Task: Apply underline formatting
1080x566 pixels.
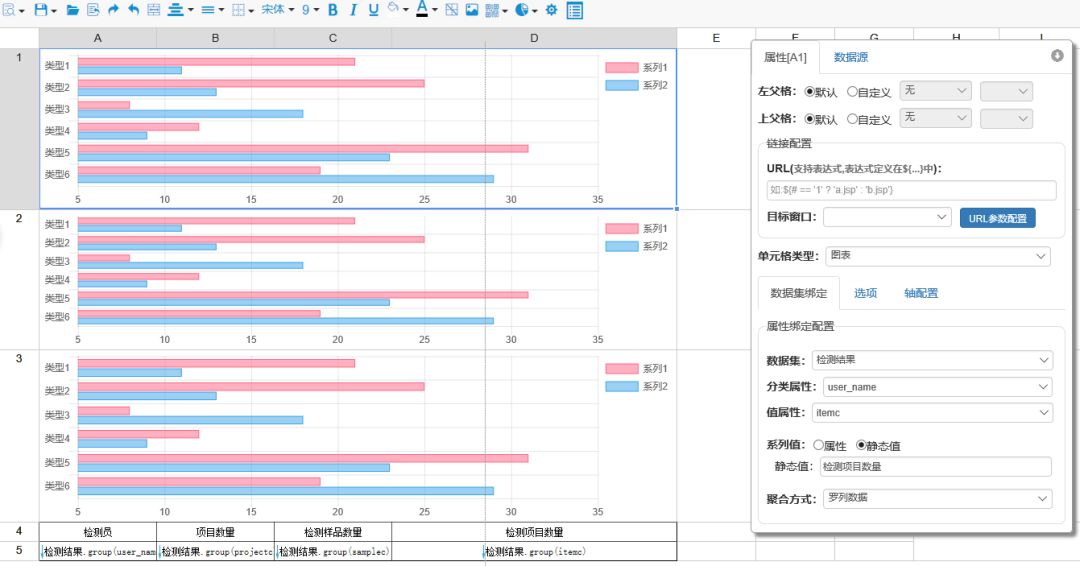Action: (x=373, y=10)
